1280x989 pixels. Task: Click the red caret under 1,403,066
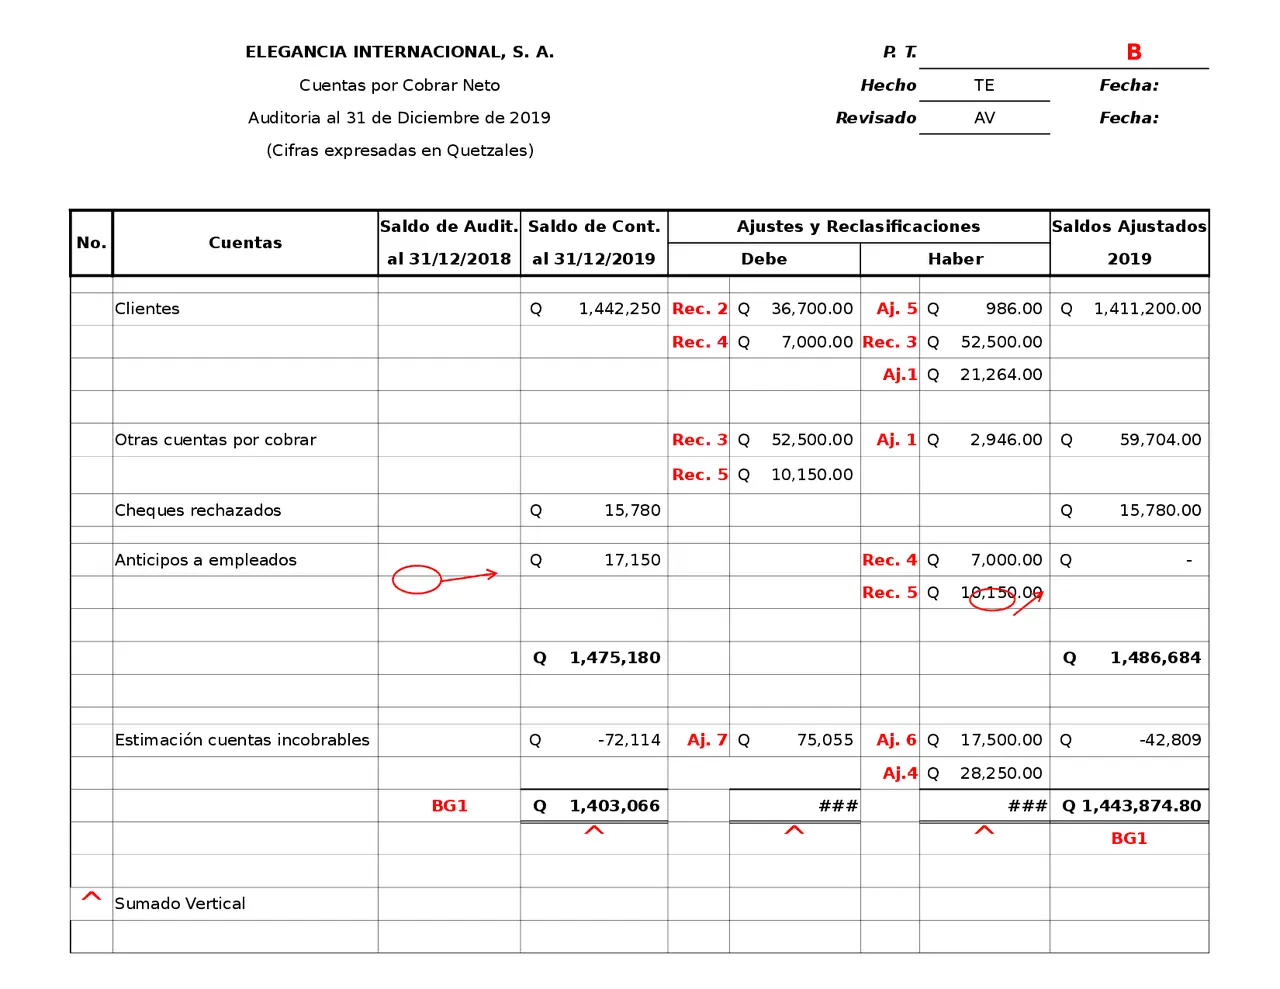click(x=594, y=830)
